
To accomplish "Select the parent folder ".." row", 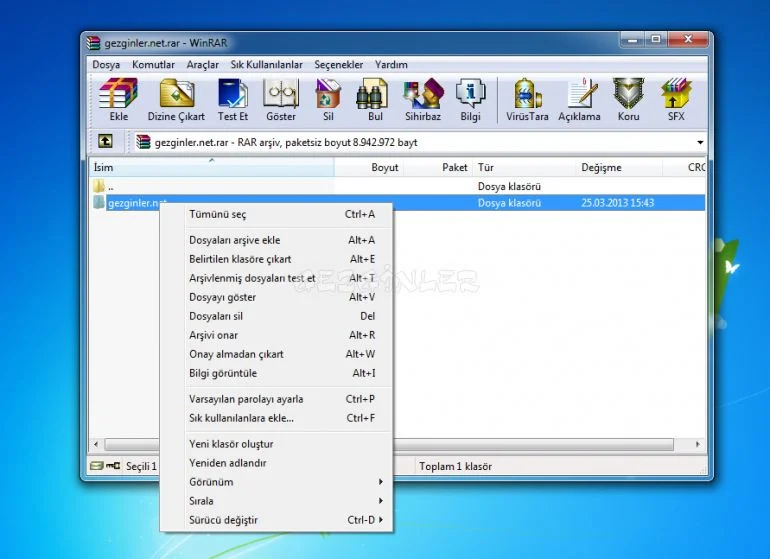I will [110, 186].
